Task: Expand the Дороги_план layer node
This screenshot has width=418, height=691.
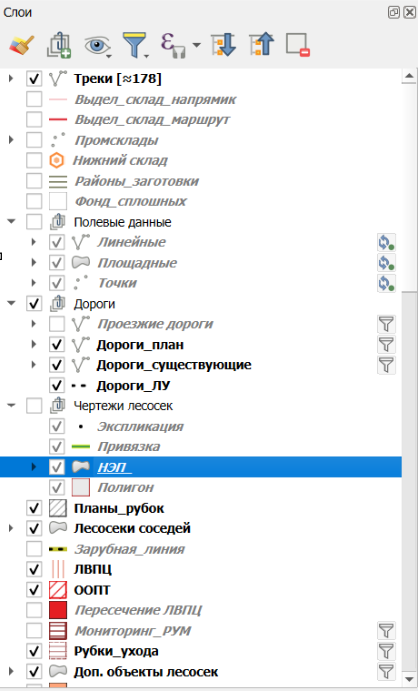Action: click(x=34, y=344)
